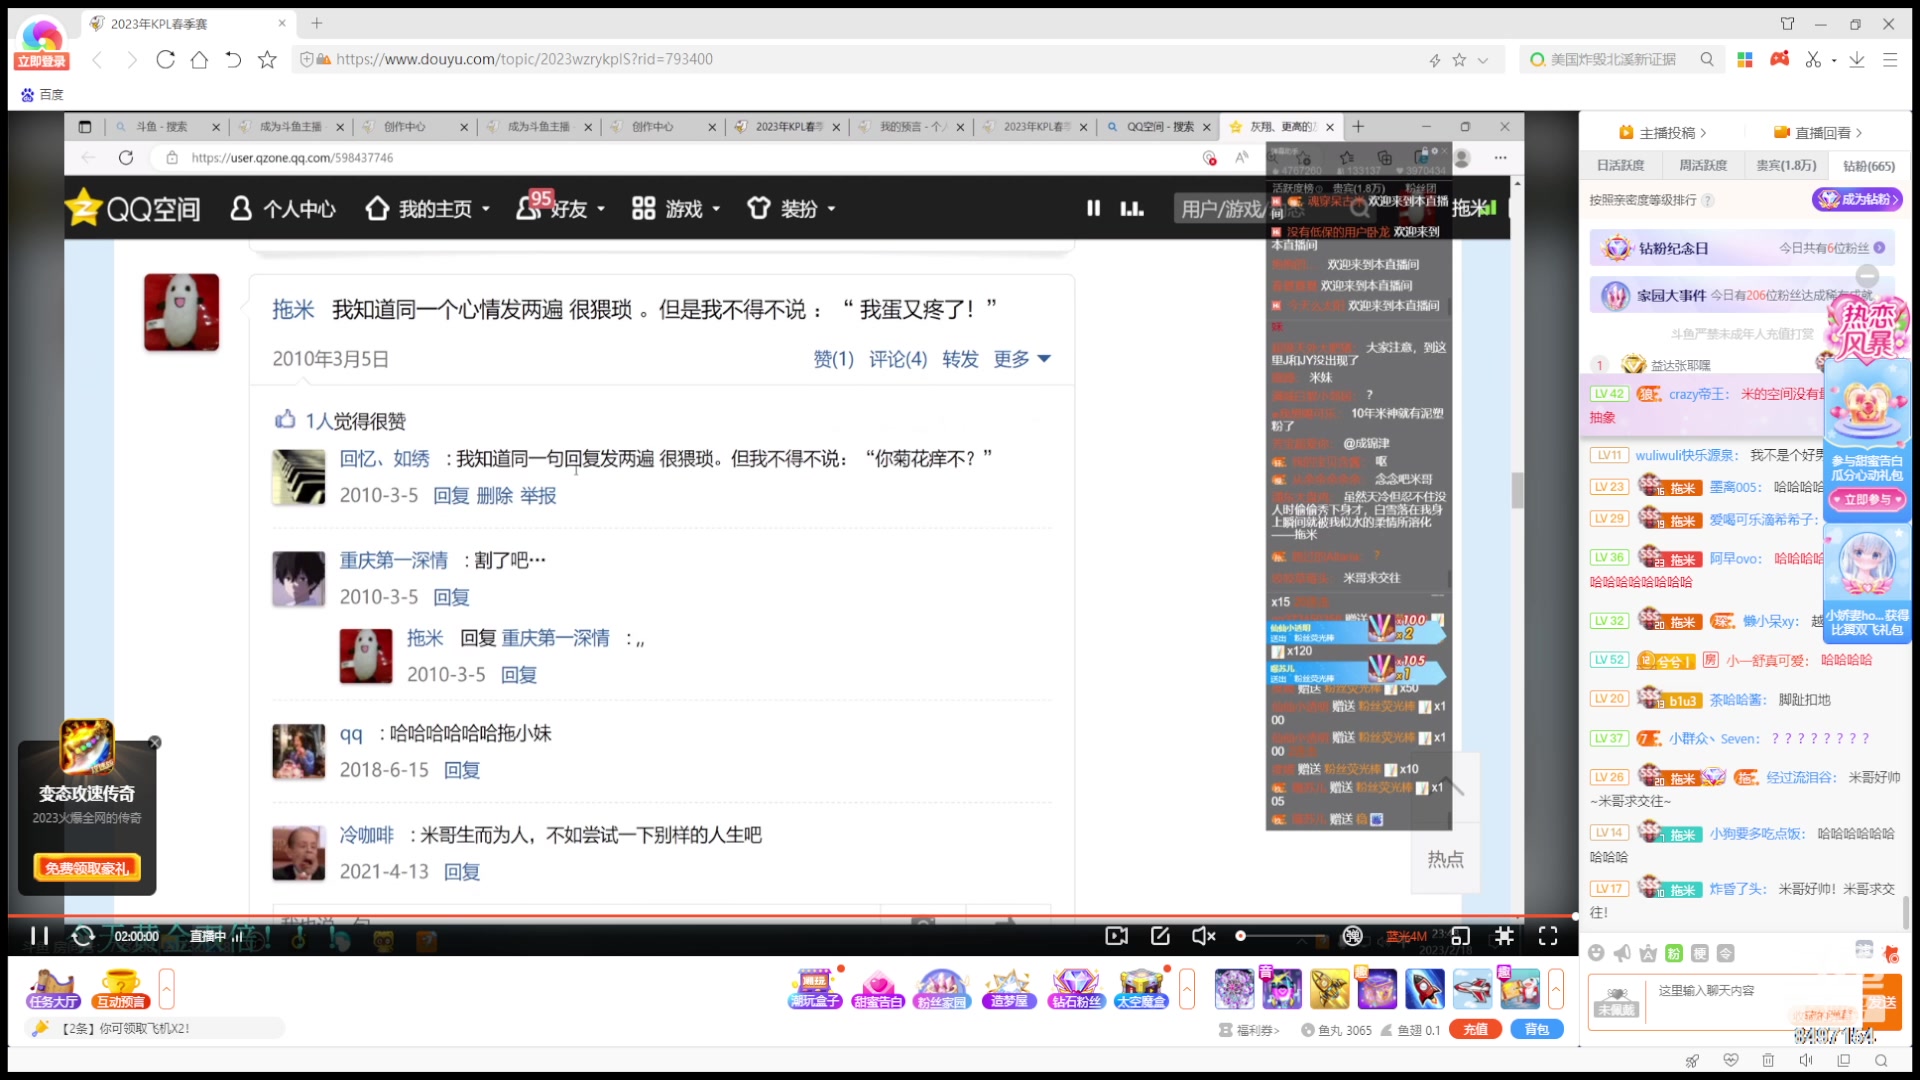Image resolution: width=1920 pixels, height=1080 pixels.
Task: Click the help question mark beside 按照亲密度等级排行
Action: 1708,200
